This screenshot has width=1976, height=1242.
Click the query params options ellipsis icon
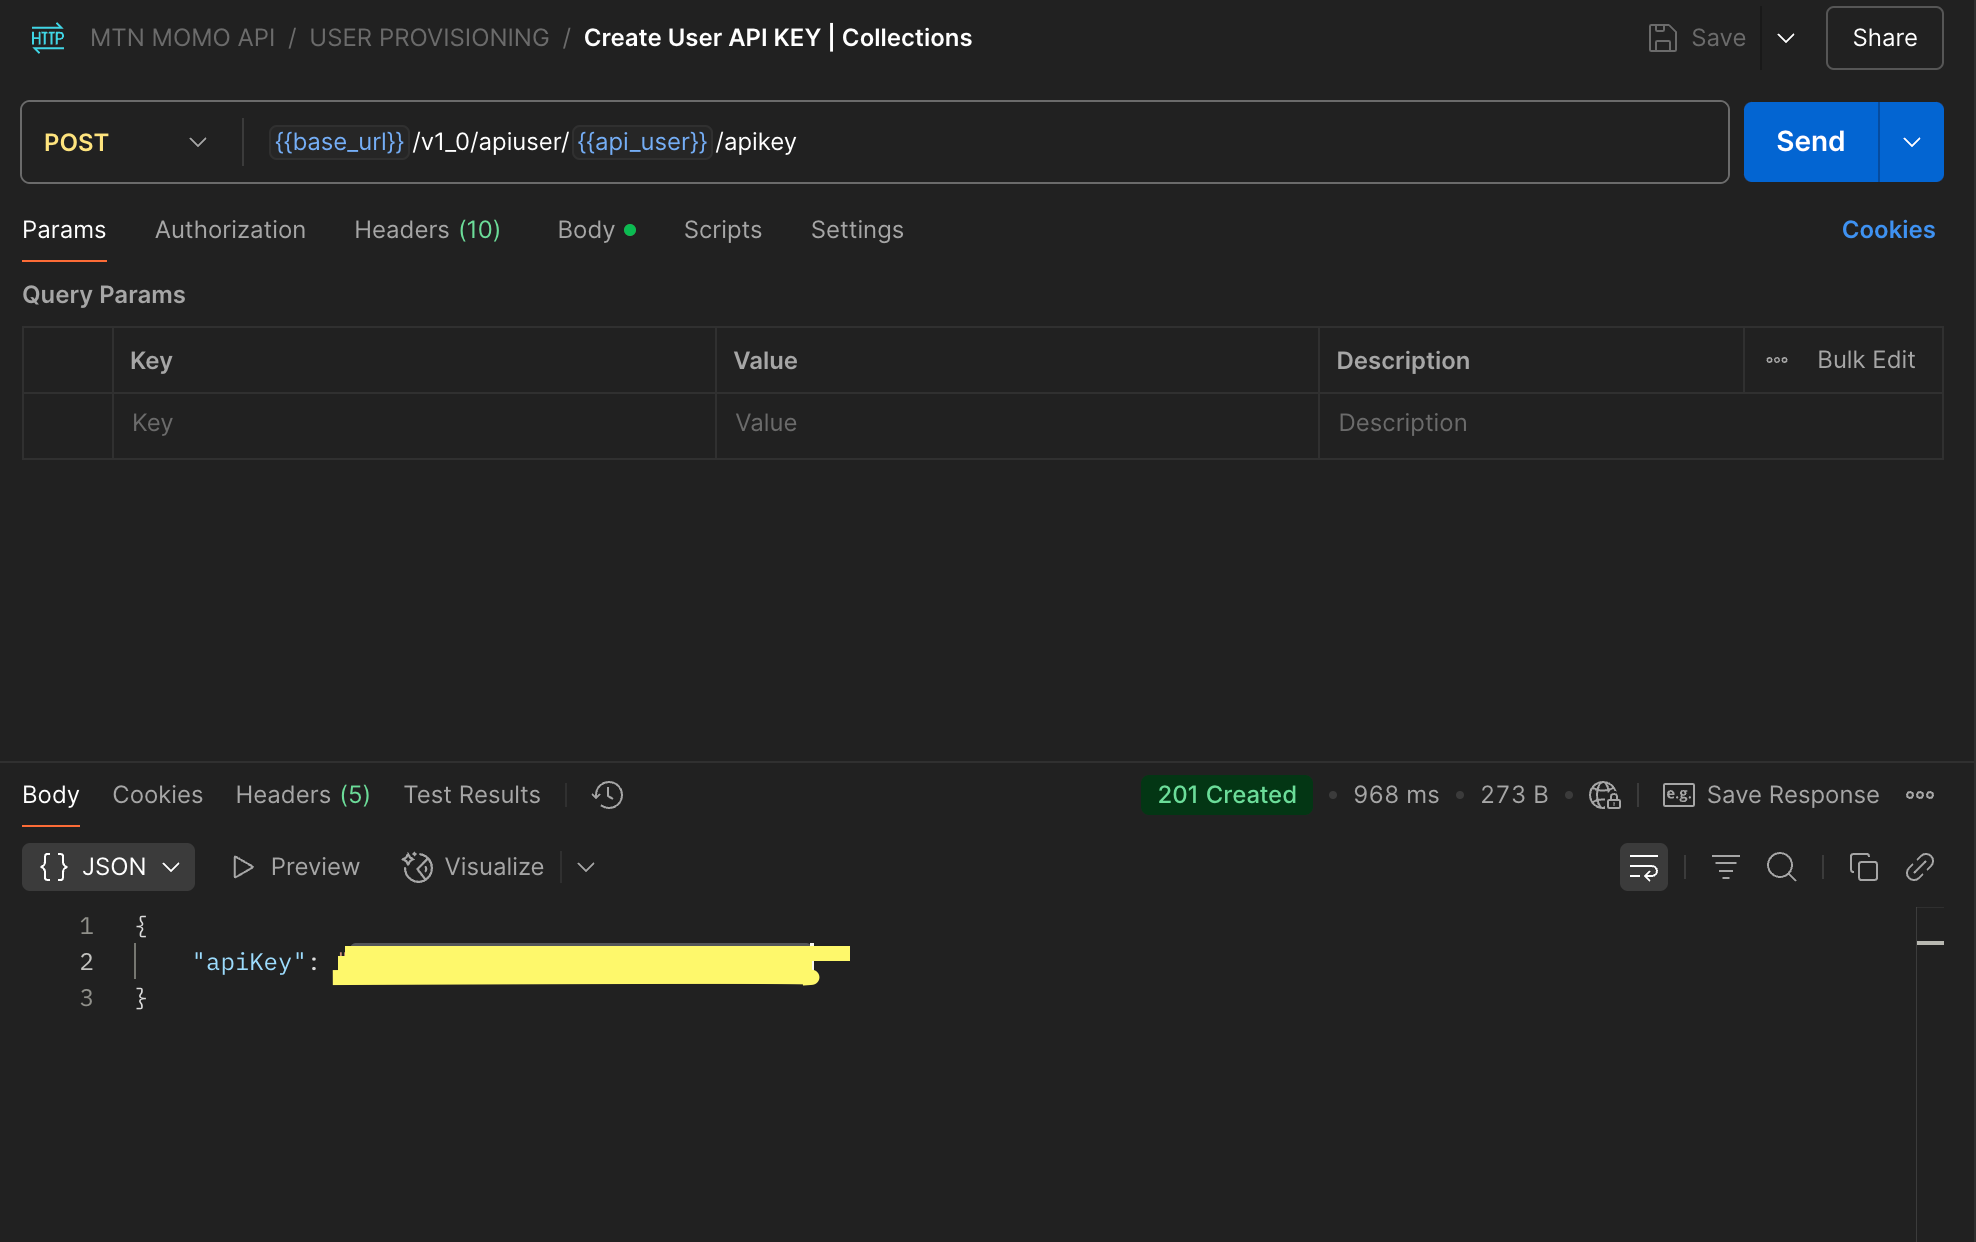pos(1776,360)
